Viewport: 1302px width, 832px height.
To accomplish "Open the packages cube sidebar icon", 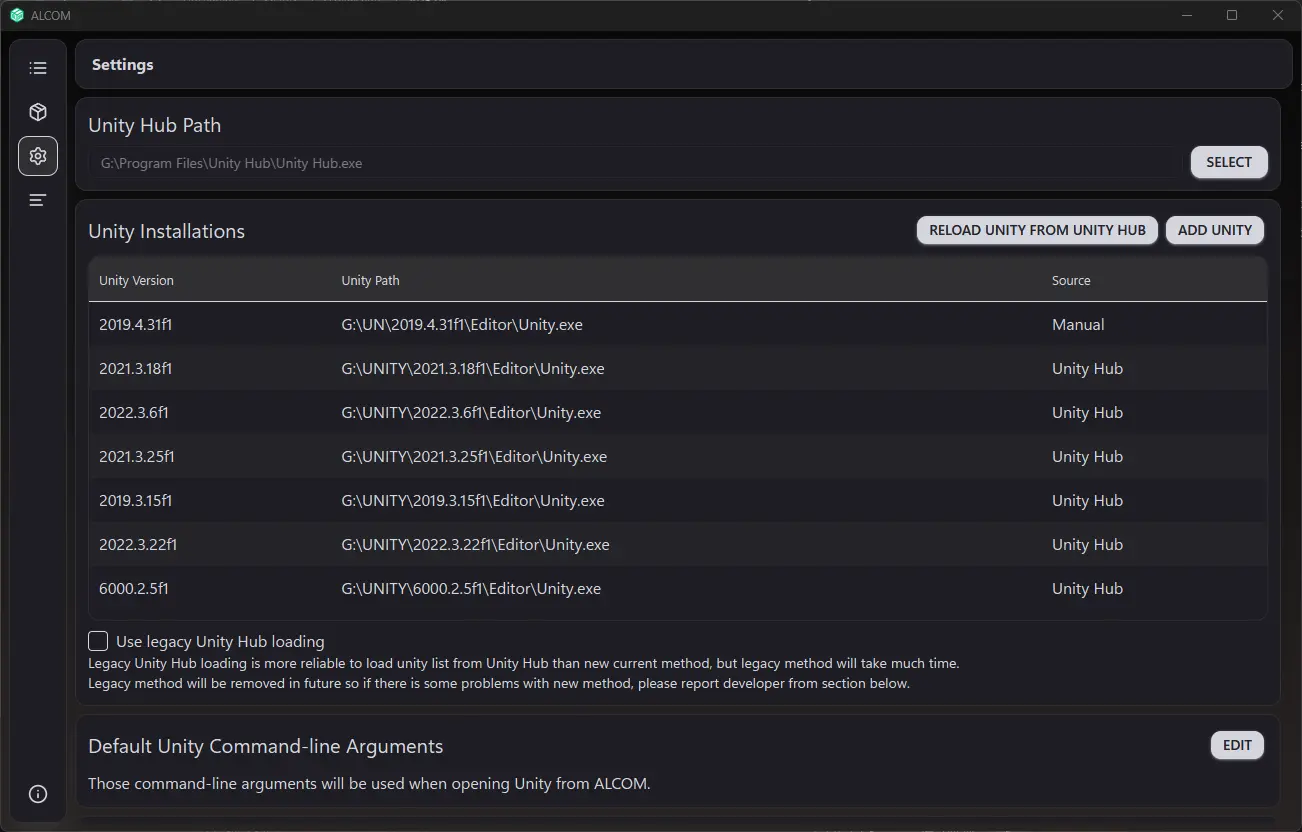I will (x=38, y=112).
